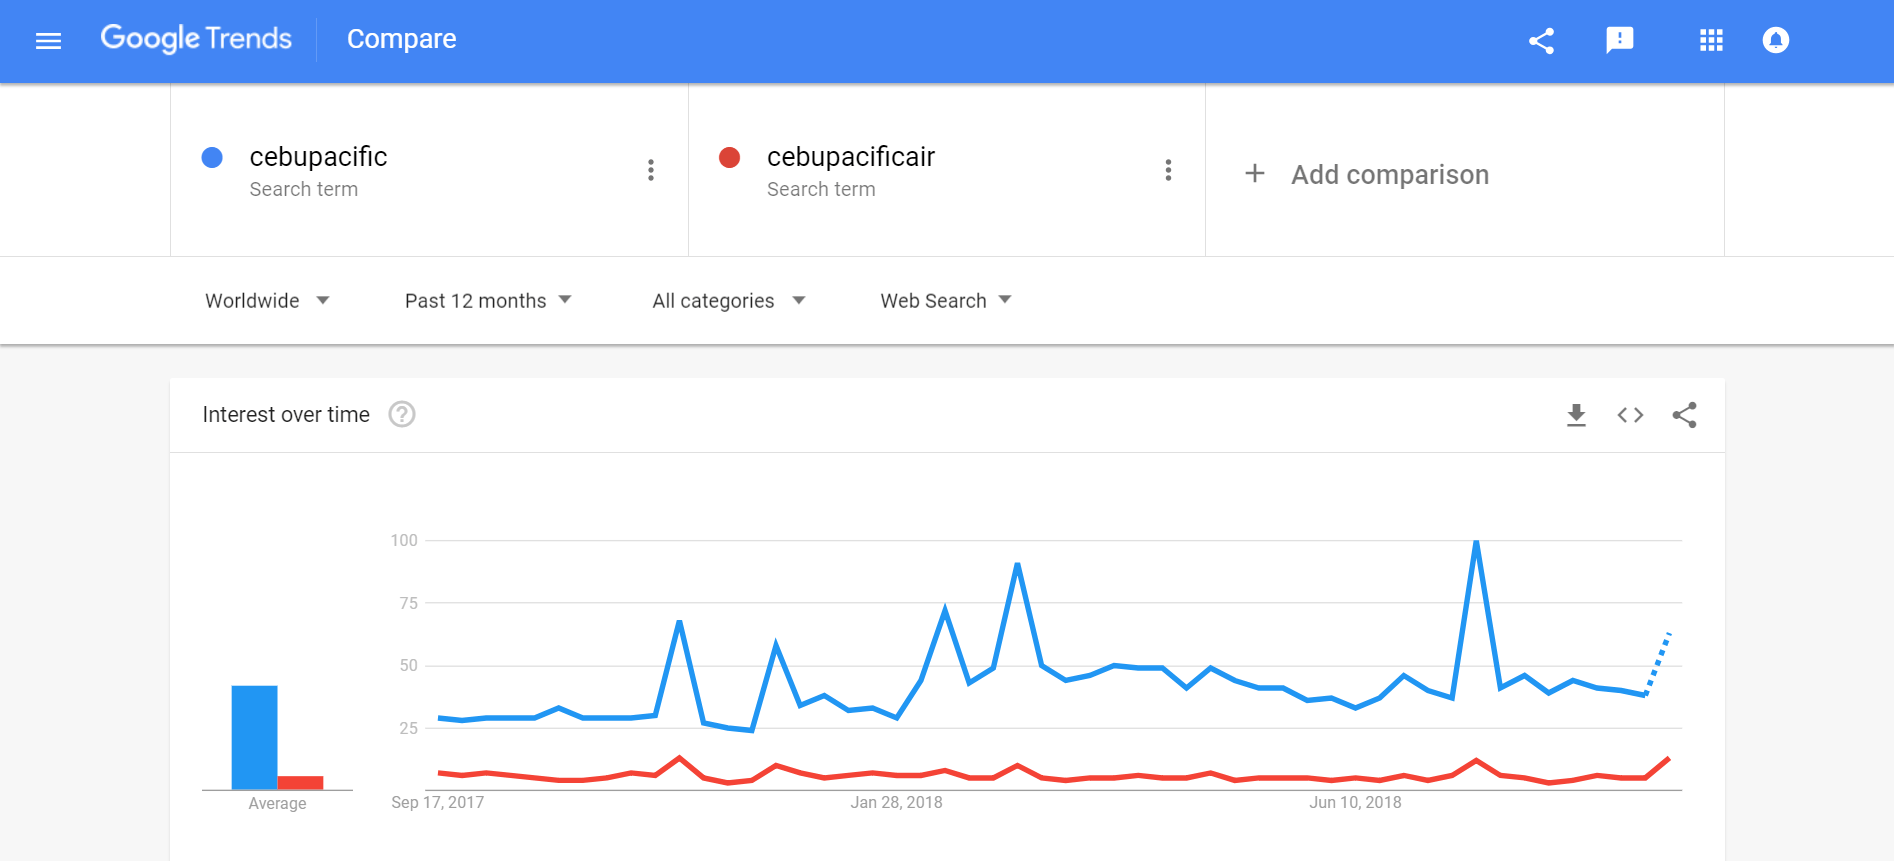
Task: Open the hamburger main menu
Action: coord(48,41)
